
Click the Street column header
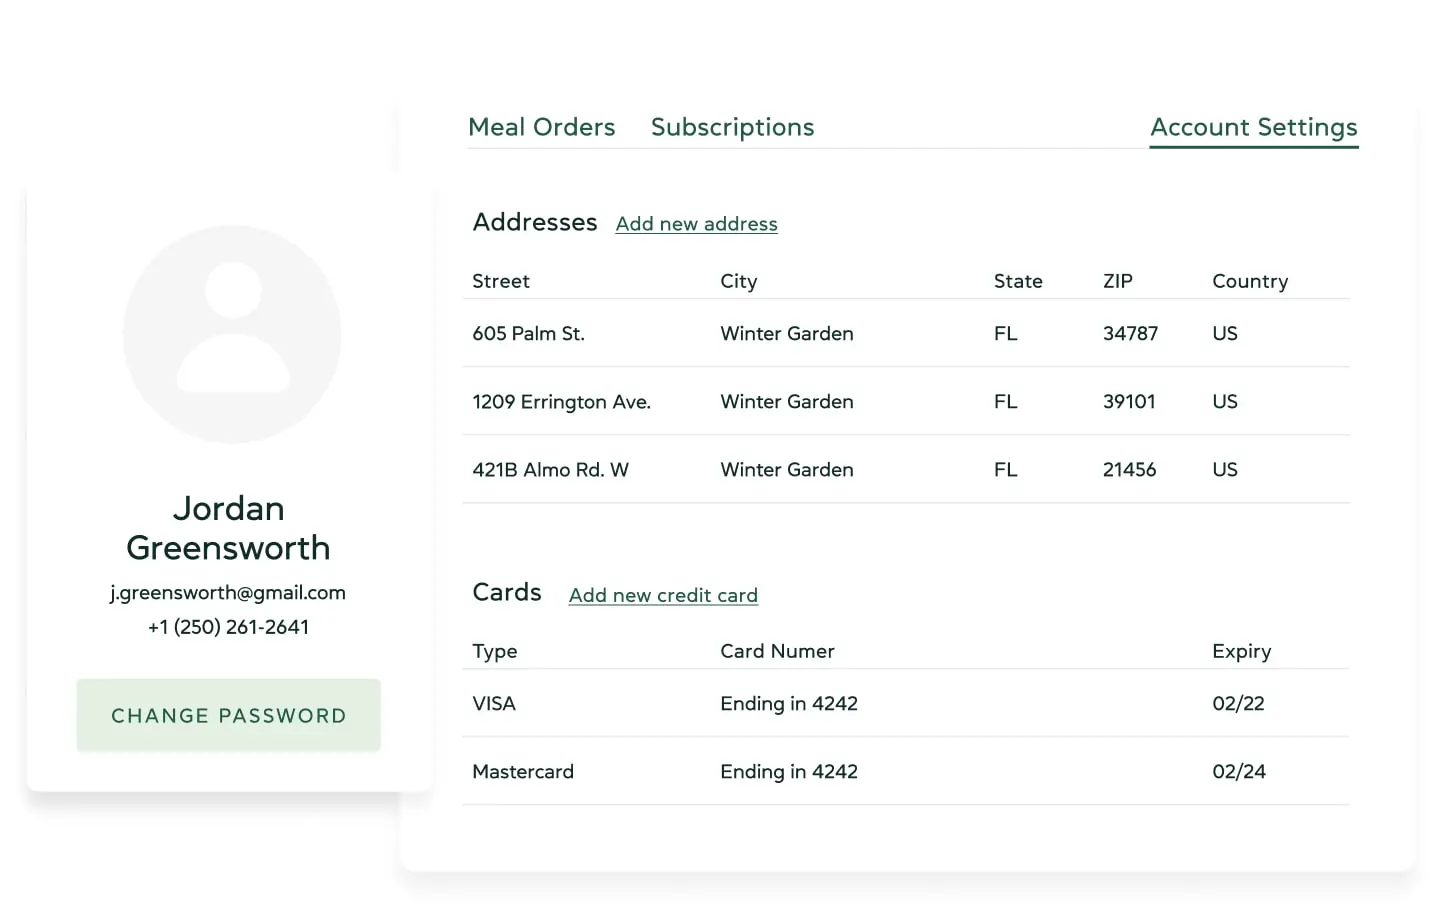pos(500,281)
